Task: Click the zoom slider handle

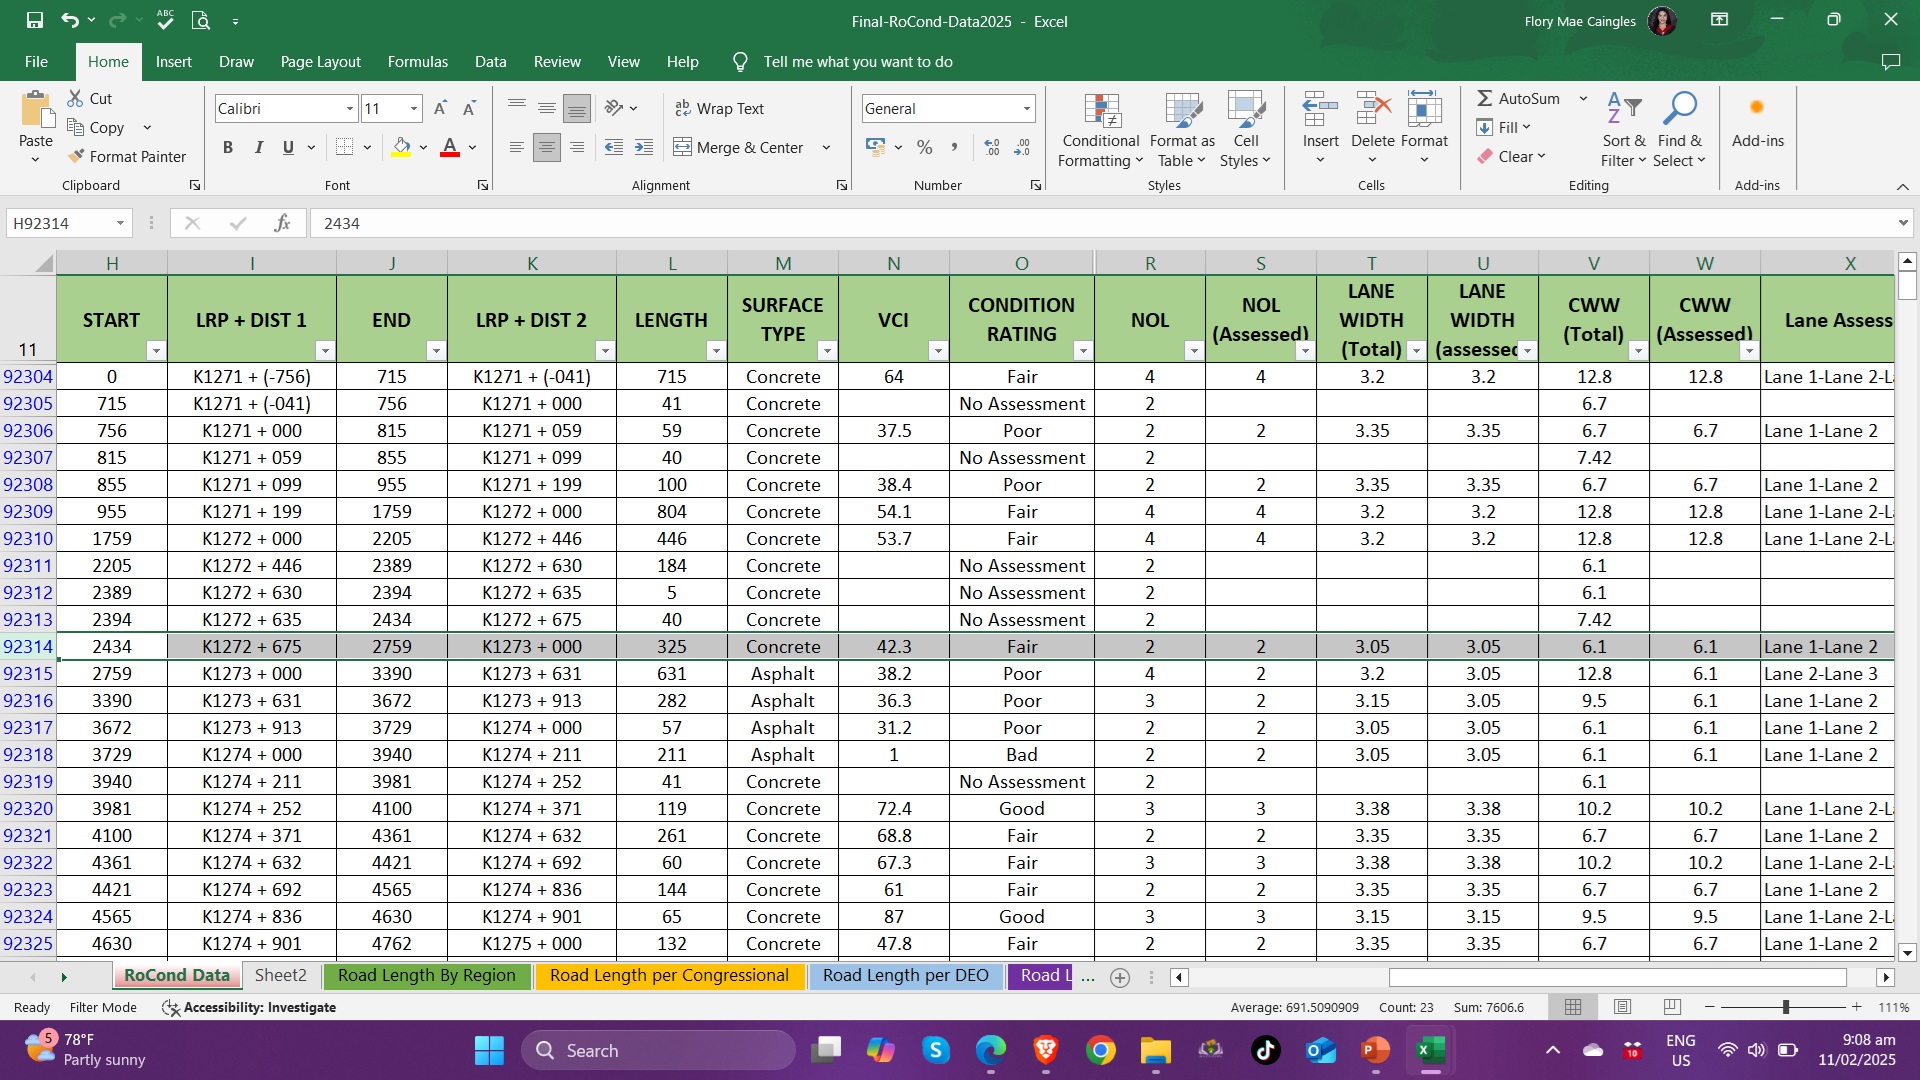Action: point(1785,1007)
